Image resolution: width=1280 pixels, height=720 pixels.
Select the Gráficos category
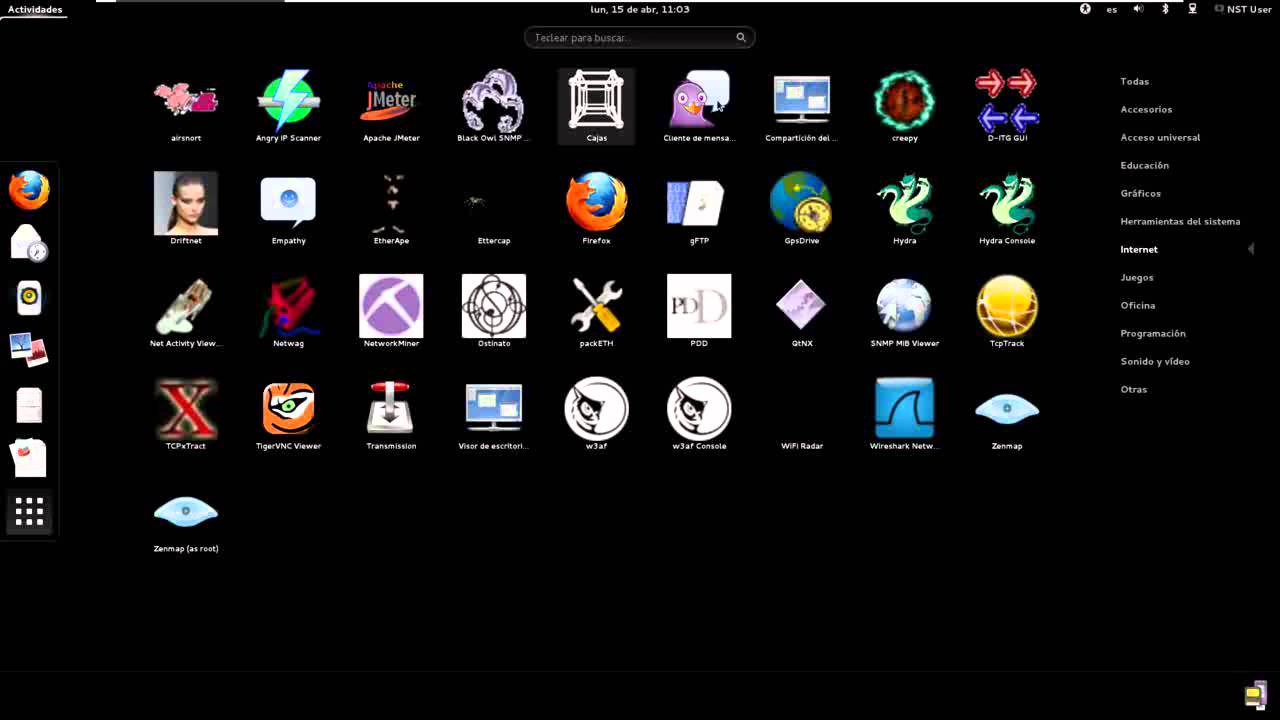pyautogui.click(x=1141, y=193)
